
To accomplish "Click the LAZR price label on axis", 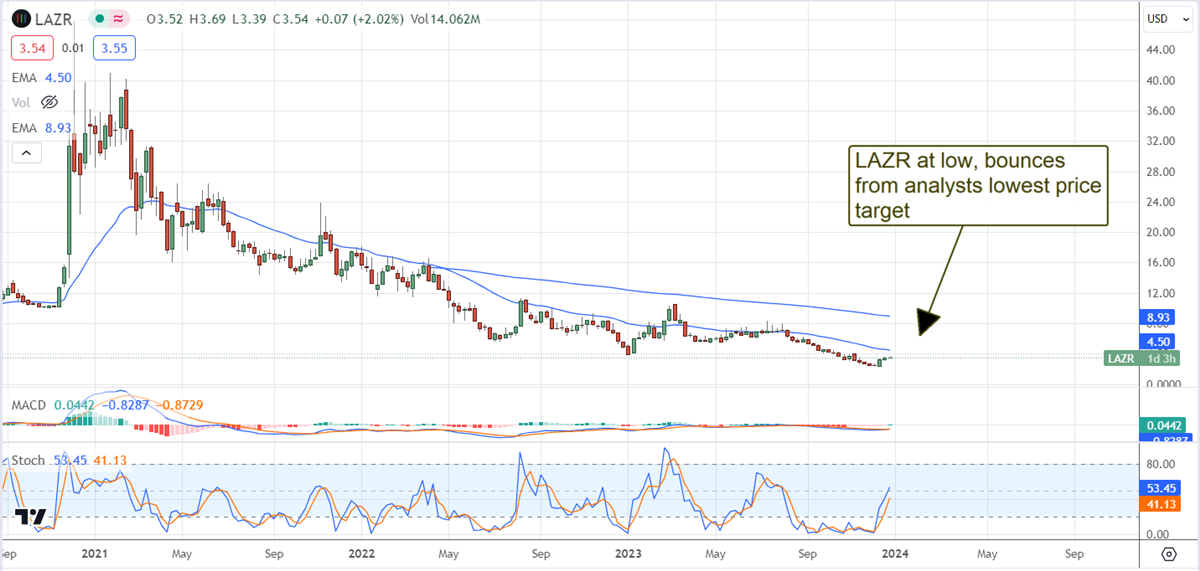I will (x=1121, y=358).
